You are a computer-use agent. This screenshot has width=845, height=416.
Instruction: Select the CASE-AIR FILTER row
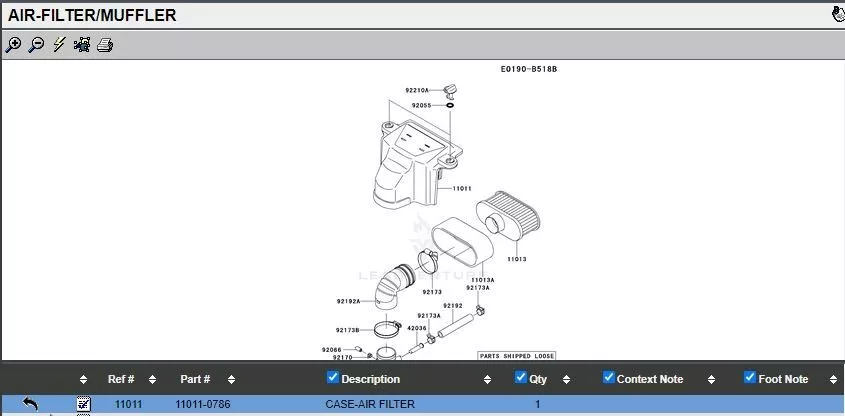(370, 404)
